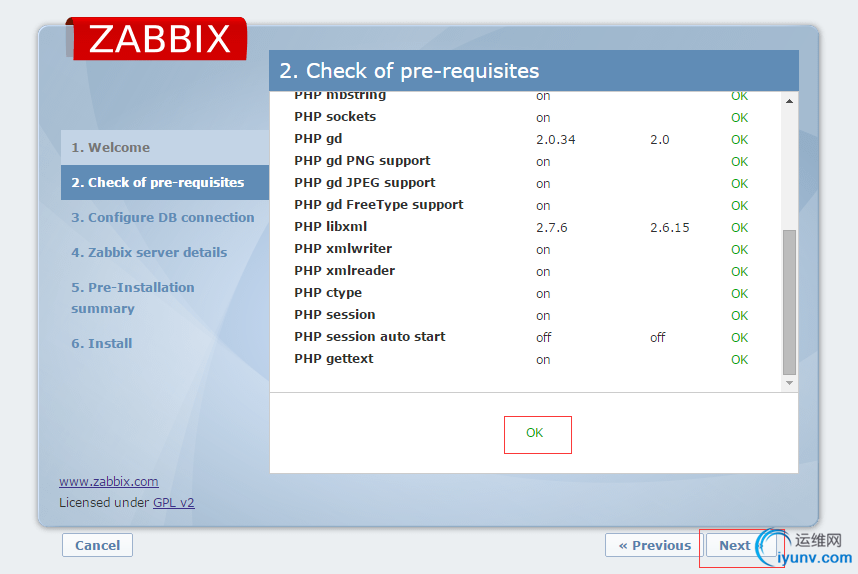Click the scrollbar down arrow
This screenshot has width=858, height=574.
click(789, 383)
